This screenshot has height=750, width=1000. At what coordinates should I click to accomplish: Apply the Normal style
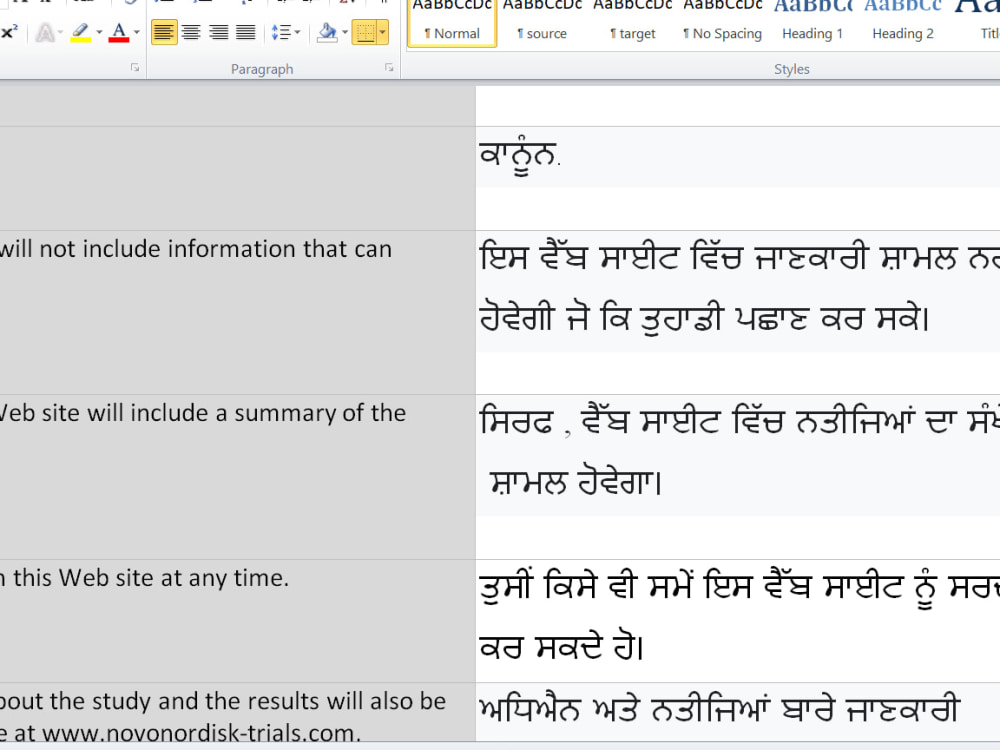click(452, 23)
